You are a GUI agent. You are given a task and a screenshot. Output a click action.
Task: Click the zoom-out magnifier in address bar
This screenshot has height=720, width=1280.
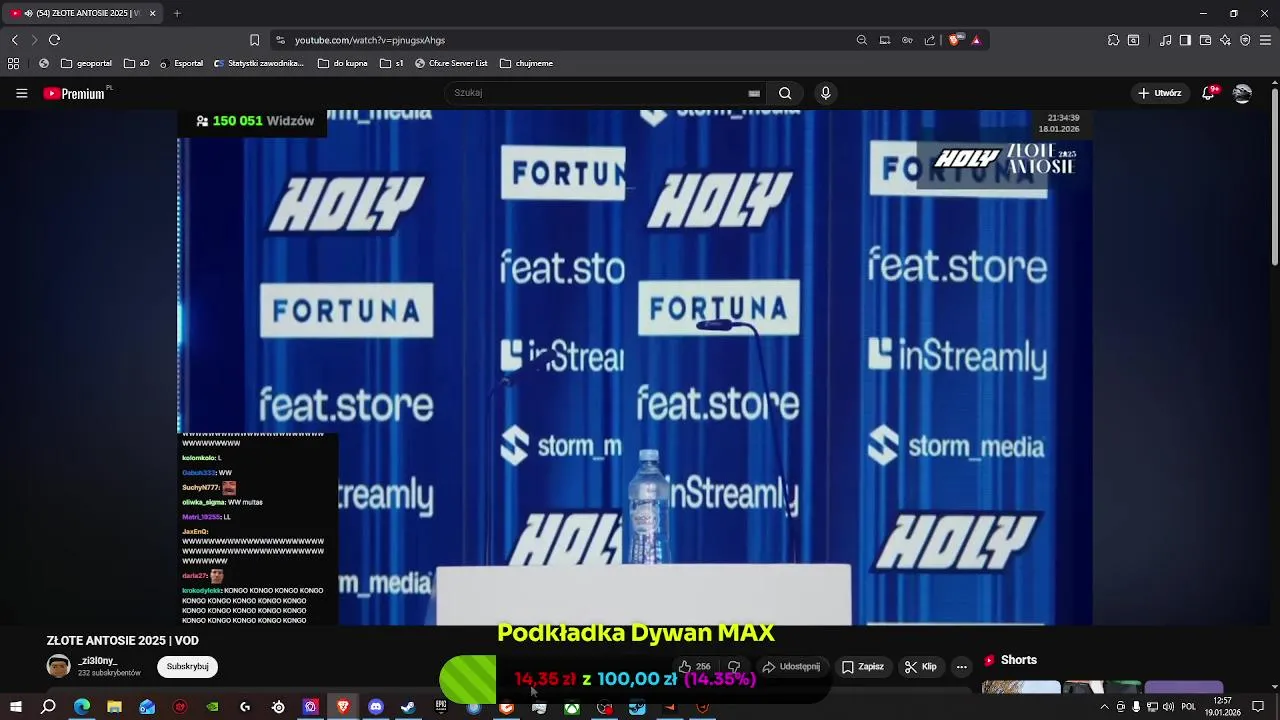pos(861,40)
